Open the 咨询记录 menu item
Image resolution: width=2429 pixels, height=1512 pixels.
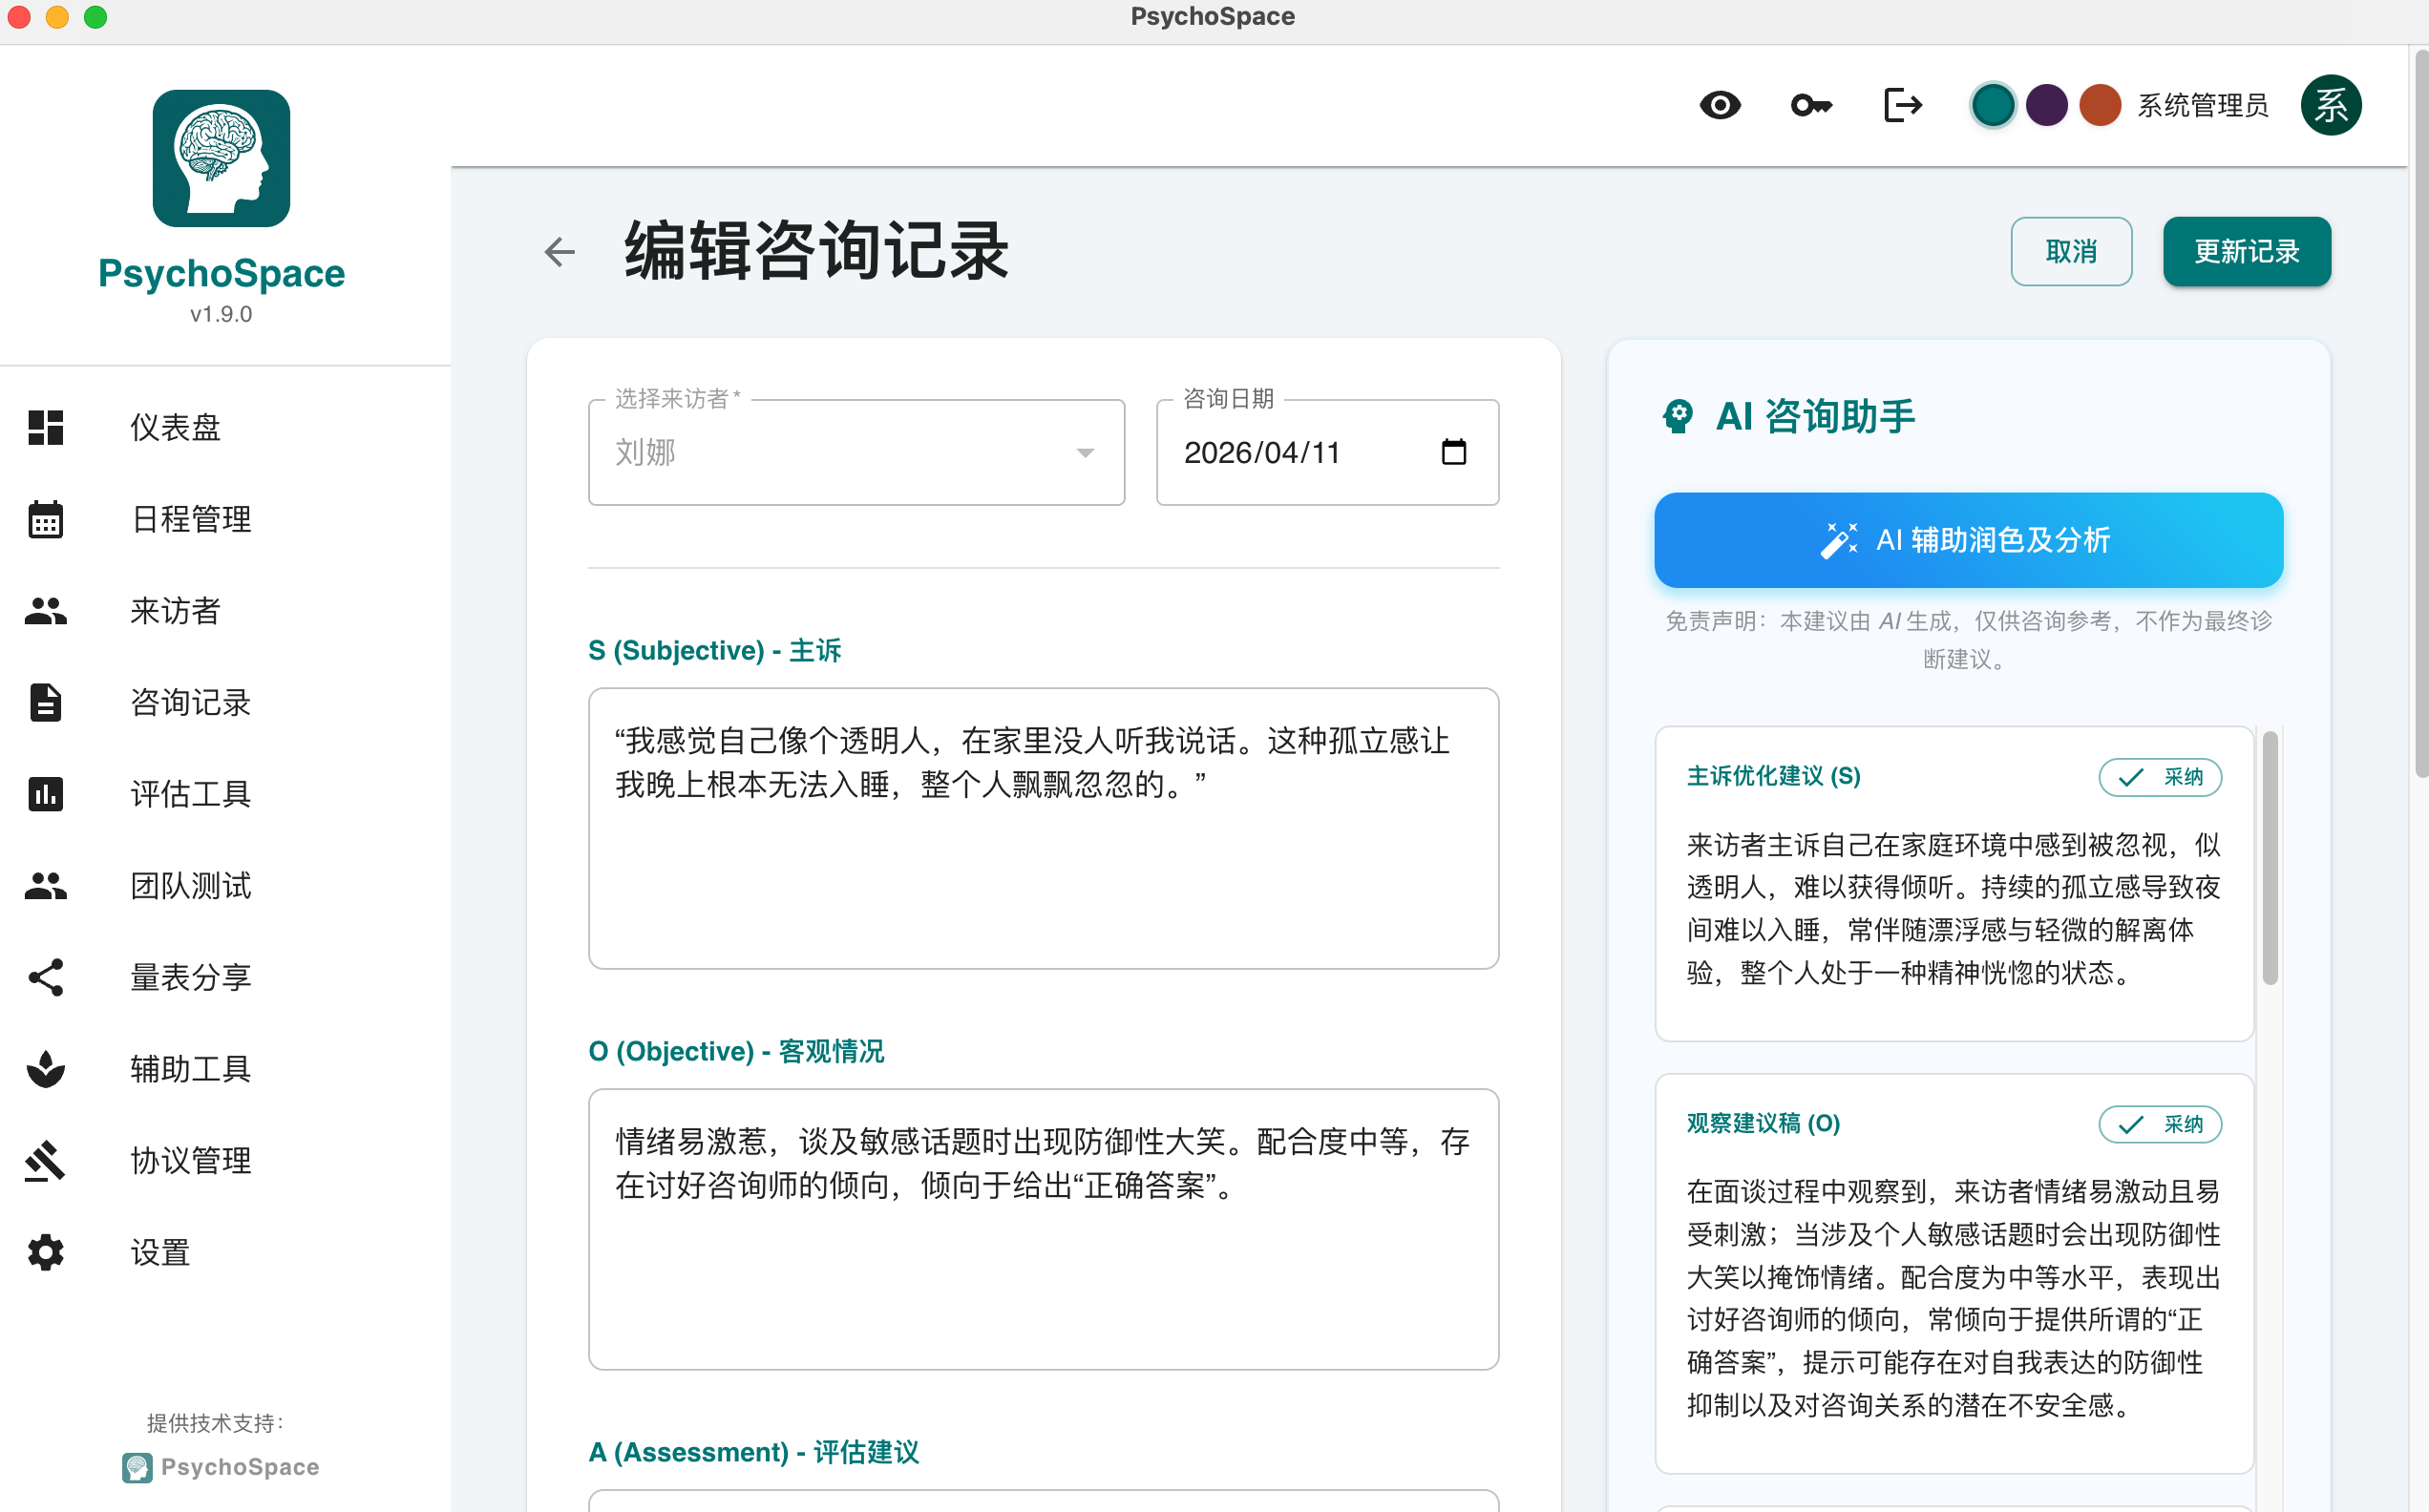tap(190, 702)
